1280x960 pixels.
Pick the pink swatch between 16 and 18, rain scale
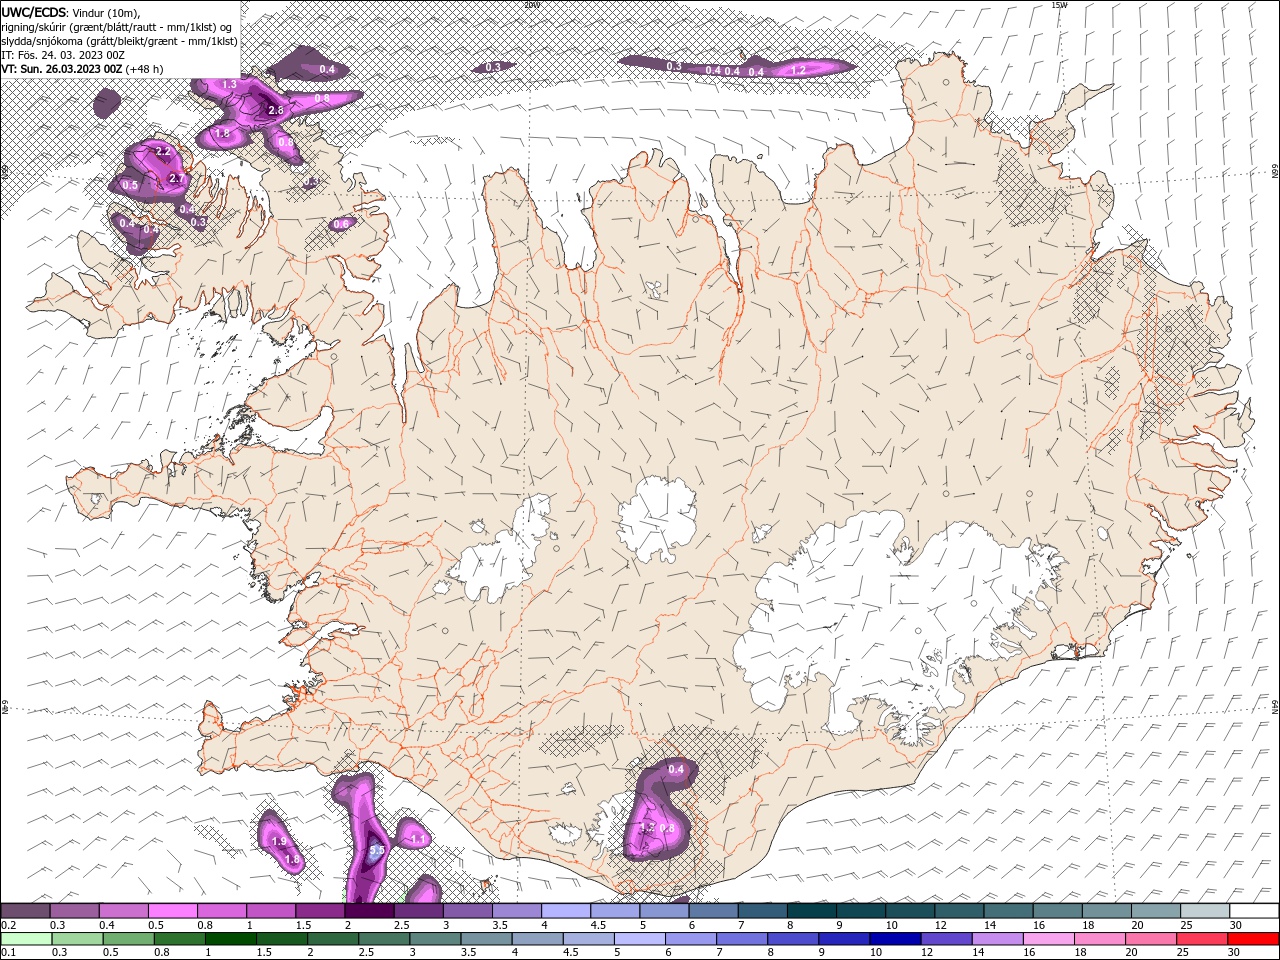(x=1049, y=939)
